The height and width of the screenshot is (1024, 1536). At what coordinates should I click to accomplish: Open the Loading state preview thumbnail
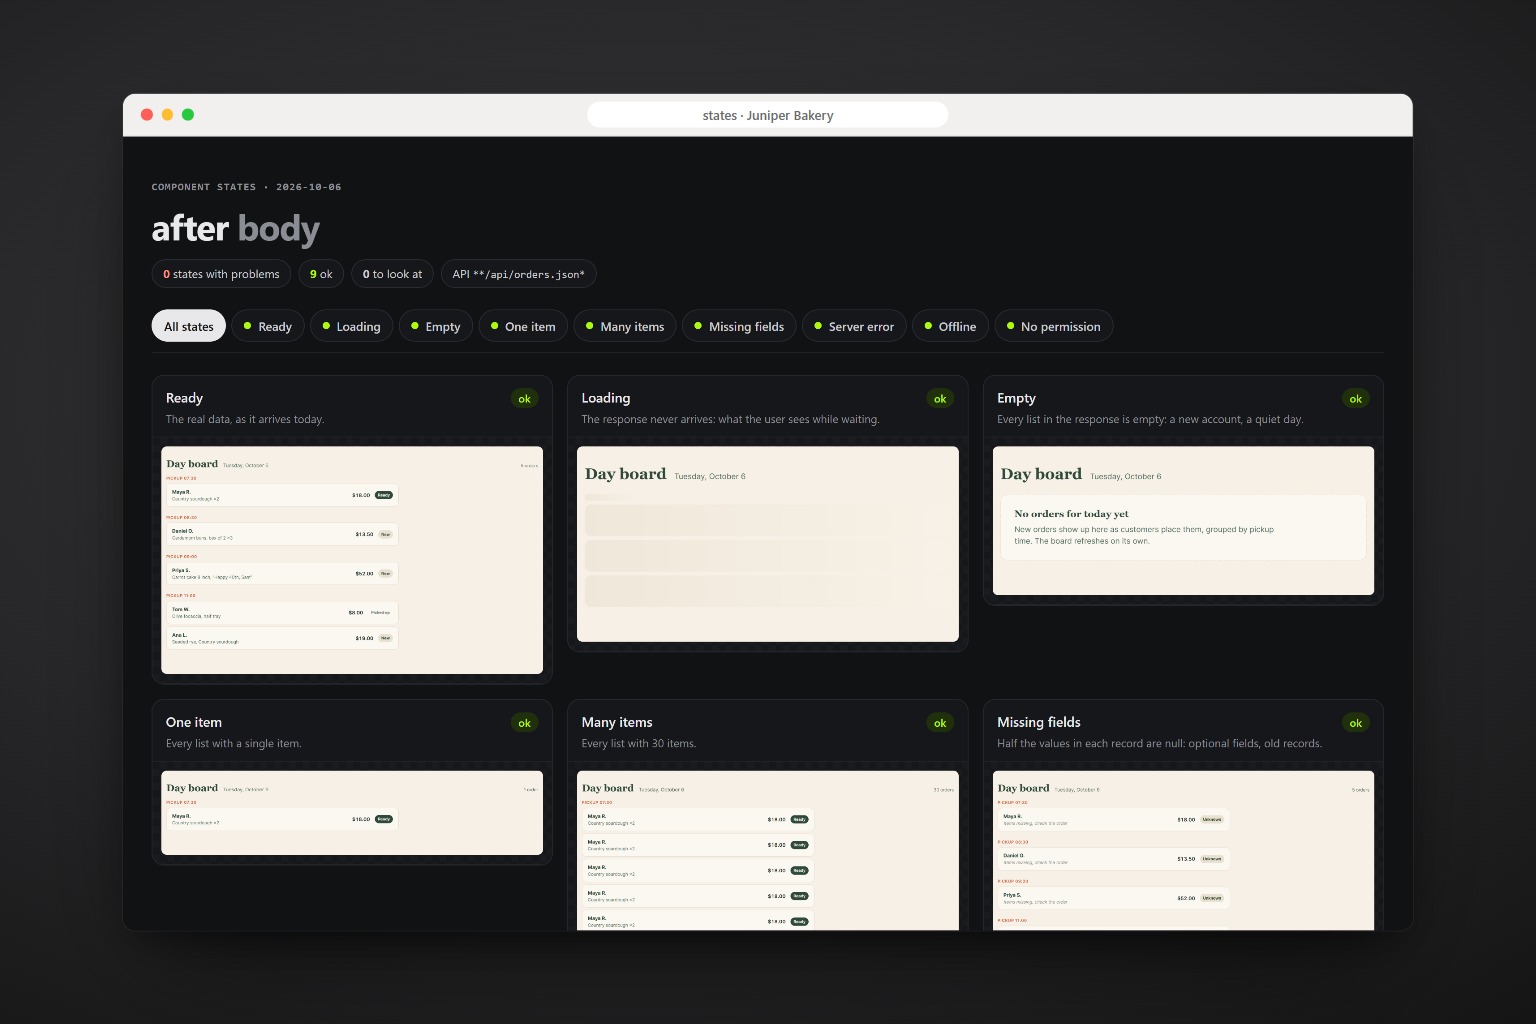768,544
